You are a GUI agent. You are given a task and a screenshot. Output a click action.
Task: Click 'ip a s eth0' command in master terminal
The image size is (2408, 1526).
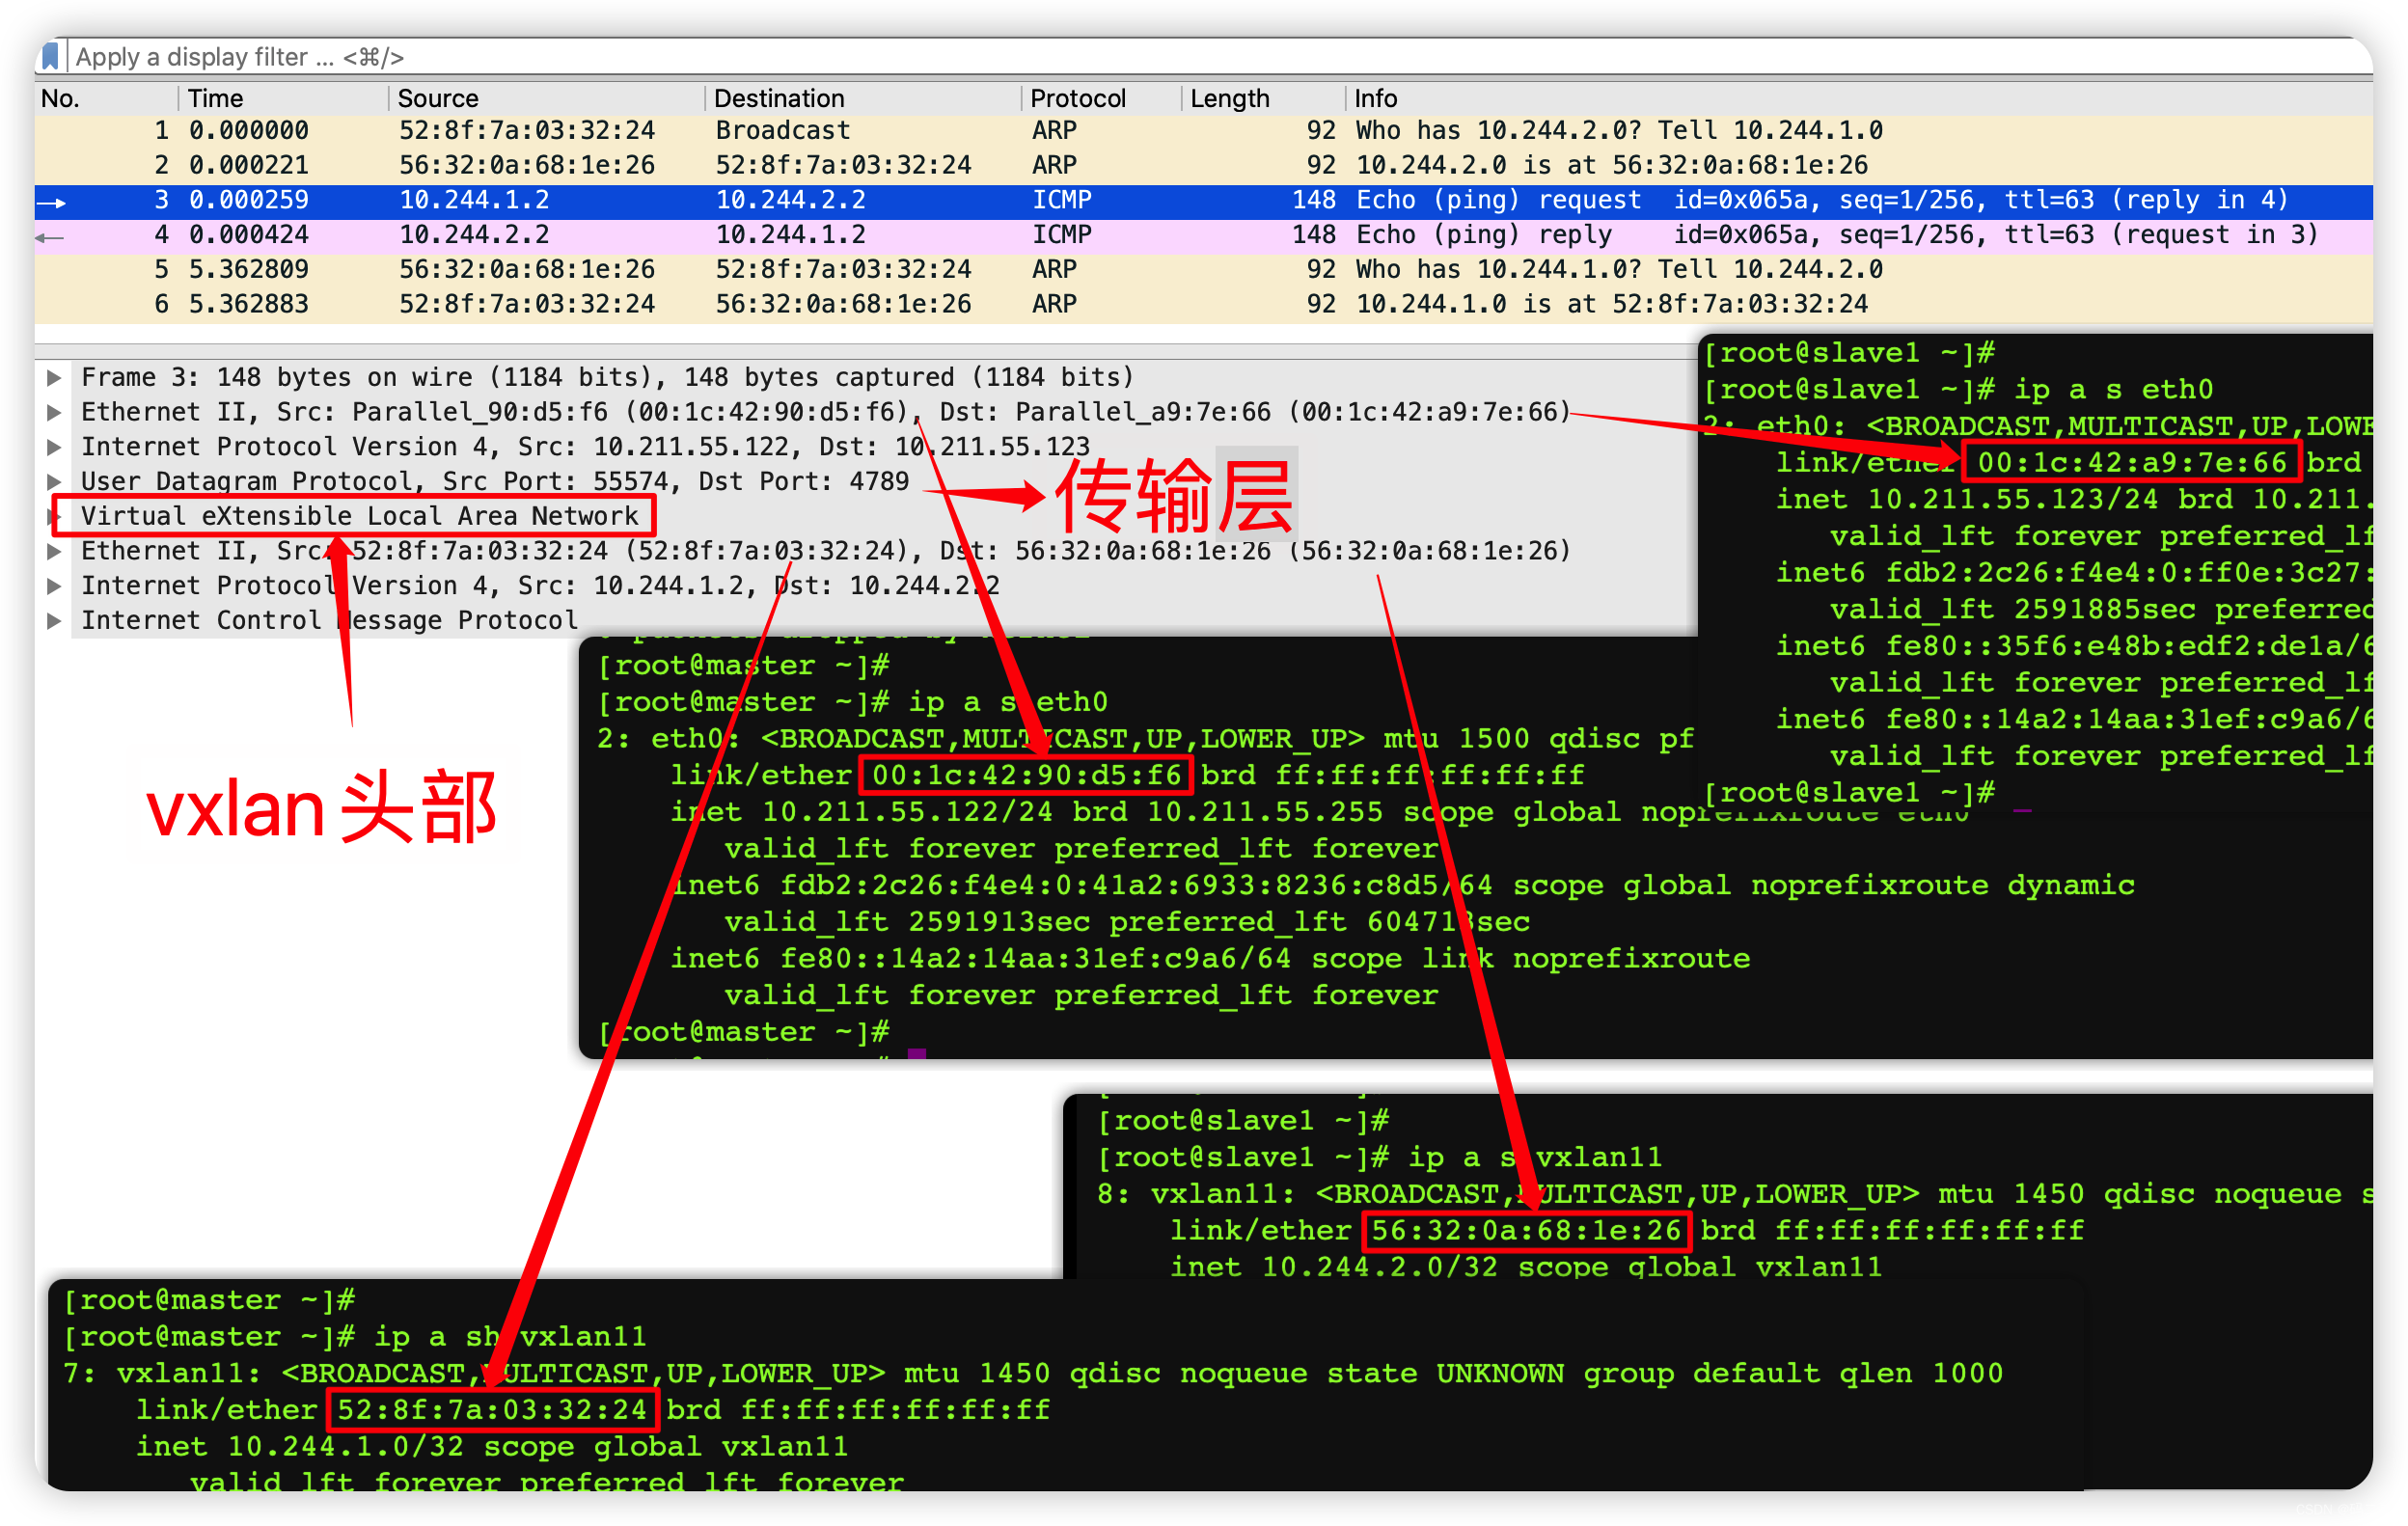[1008, 702]
